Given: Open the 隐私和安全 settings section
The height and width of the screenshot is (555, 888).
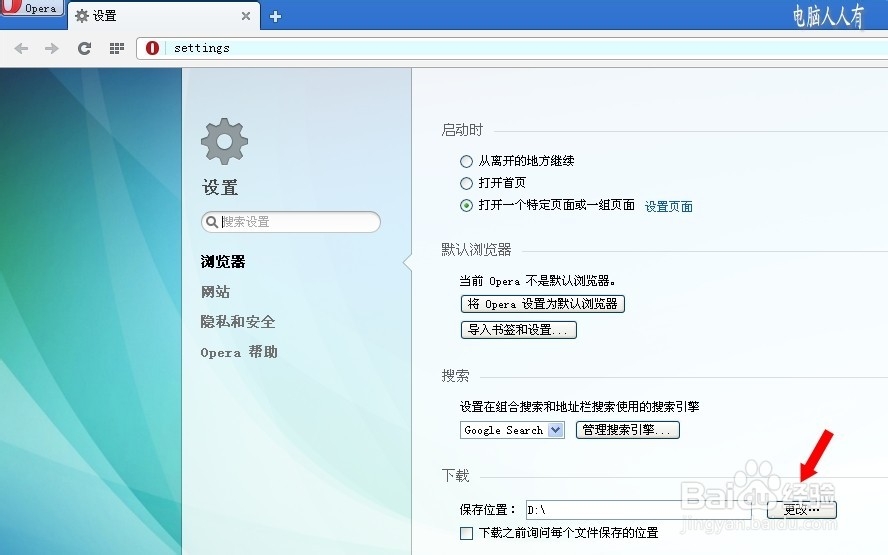Looking at the screenshot, I should [238, 322].
